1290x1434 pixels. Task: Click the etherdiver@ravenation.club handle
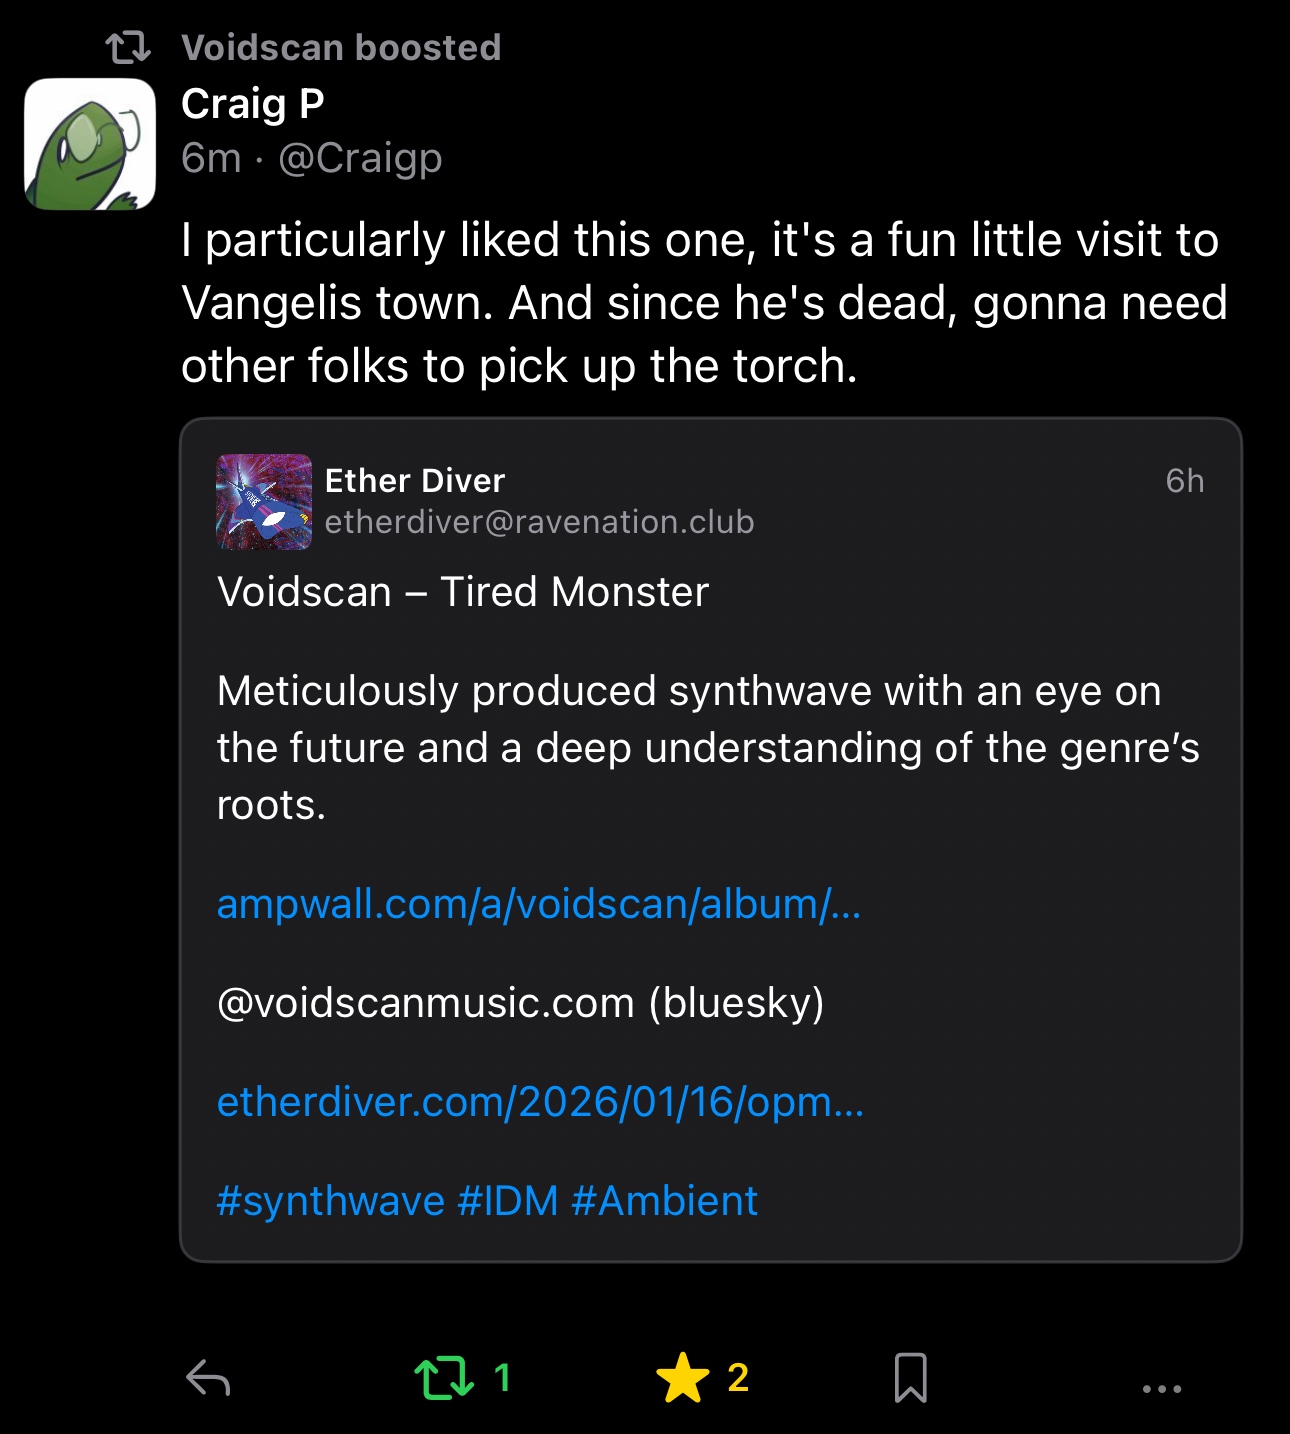(x=539, y=522)
